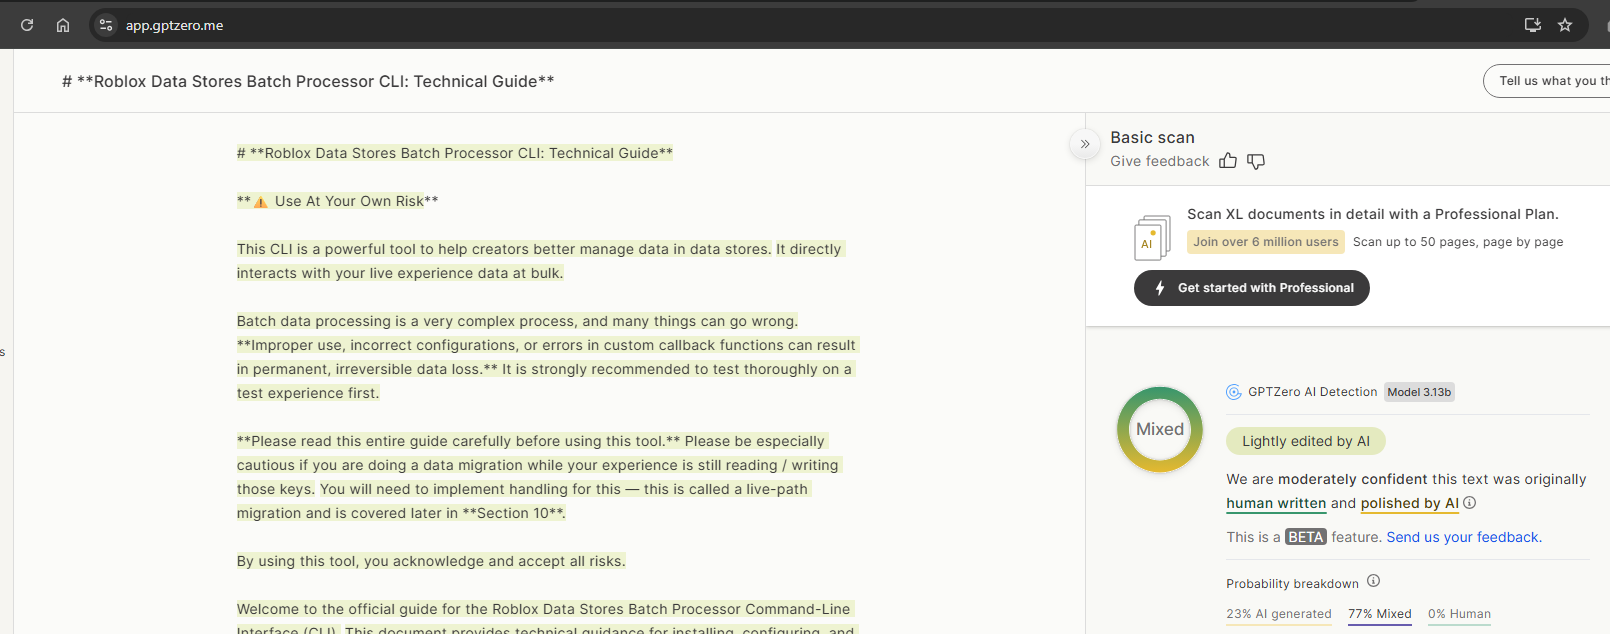Image resolution: width=1610 pixels, height=634 pixels.
Task: Reload the page with the refresh icon
Action: click(27, 25)
